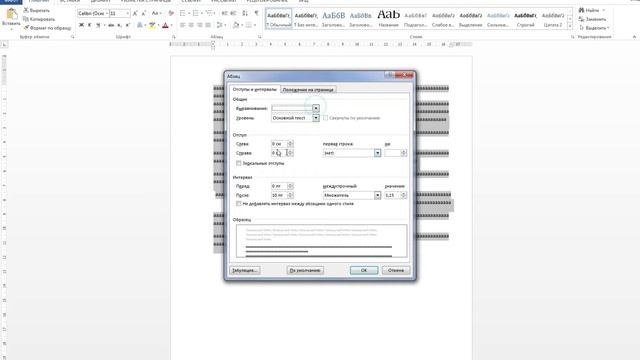This screenshot has height=360, width=640.
Task: Open the Line spacing (междустрочный) dropdown
Action: (378, 196)
